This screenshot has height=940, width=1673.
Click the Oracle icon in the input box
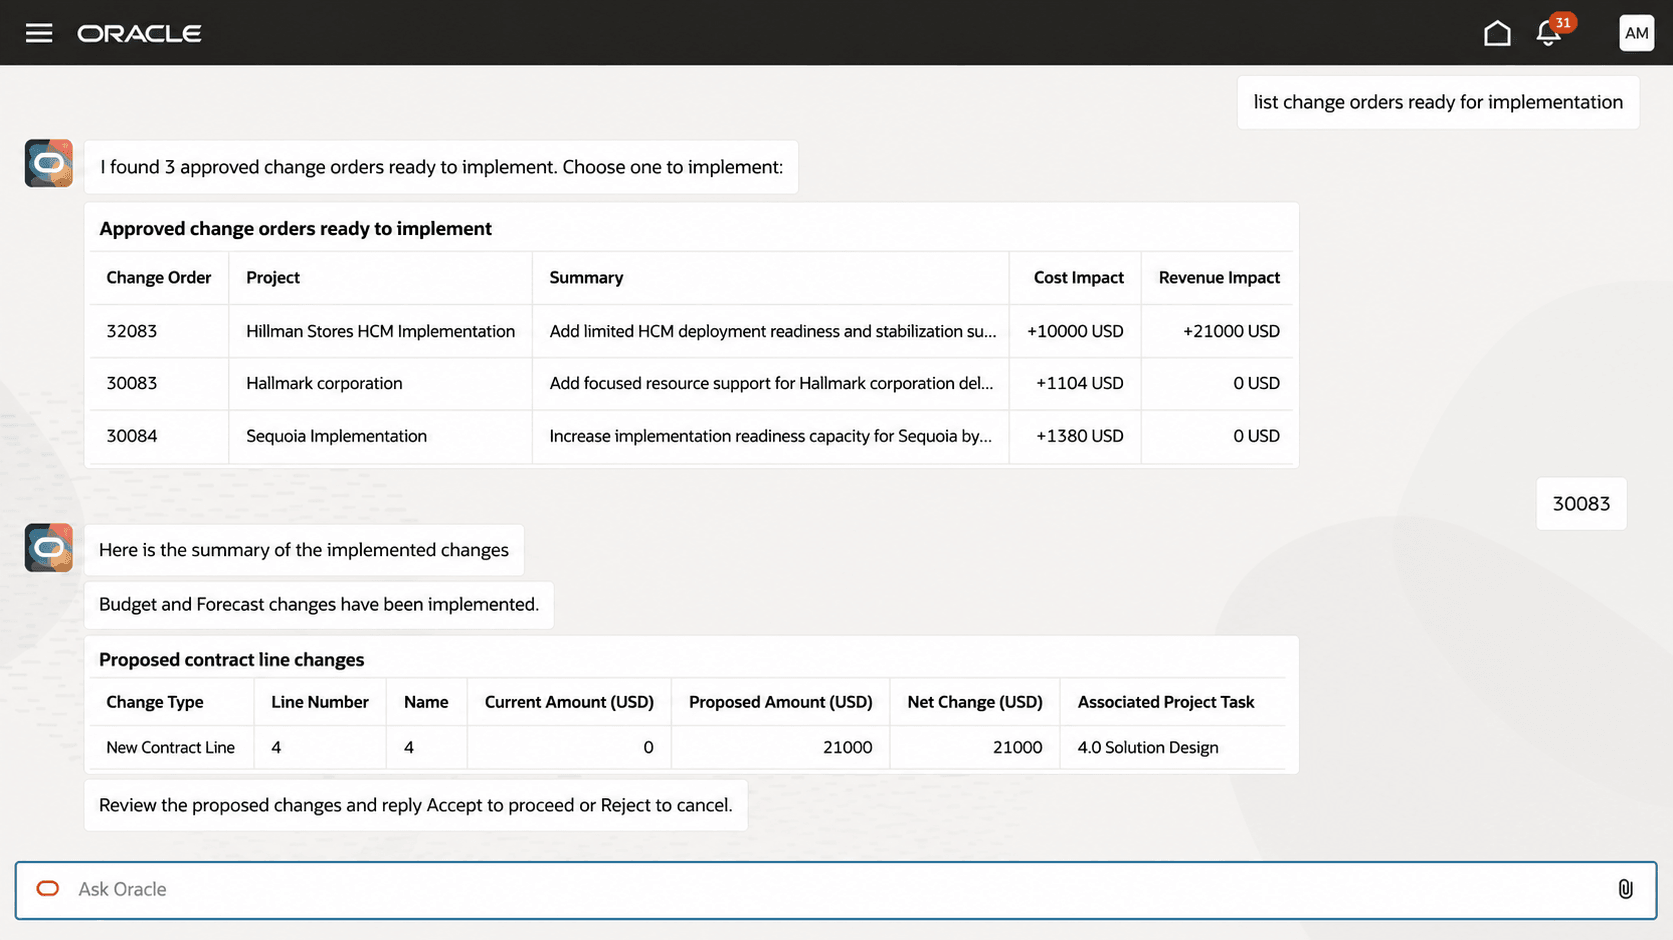[x=48, y=888]
